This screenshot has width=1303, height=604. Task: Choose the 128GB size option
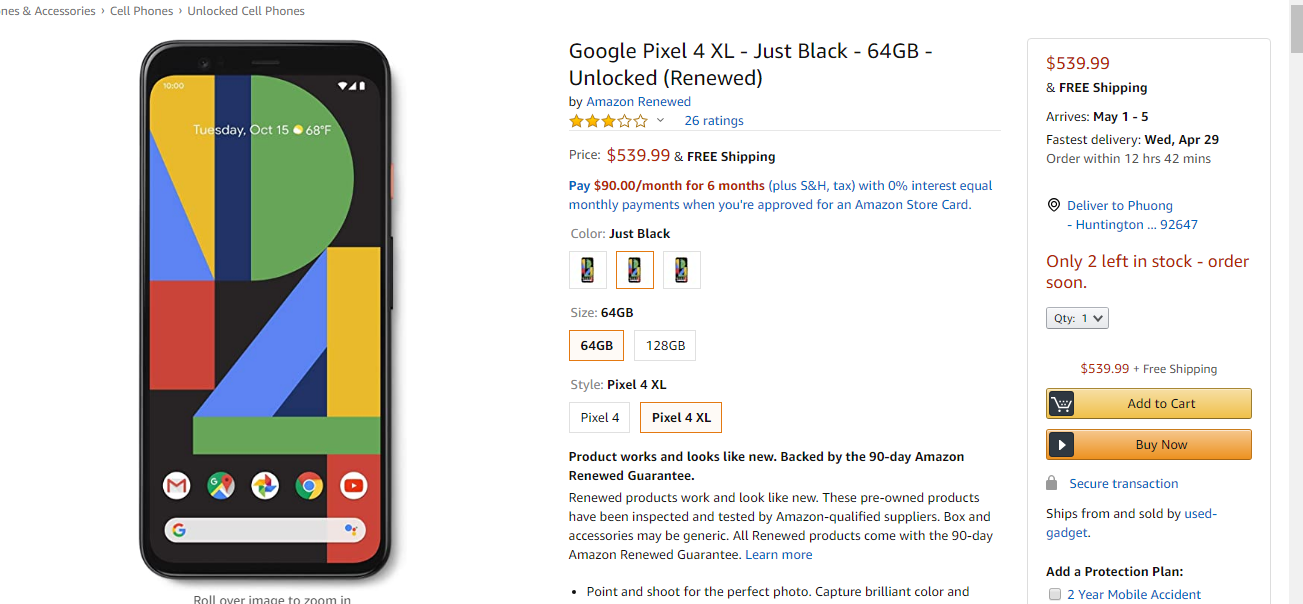pos(665,346)
